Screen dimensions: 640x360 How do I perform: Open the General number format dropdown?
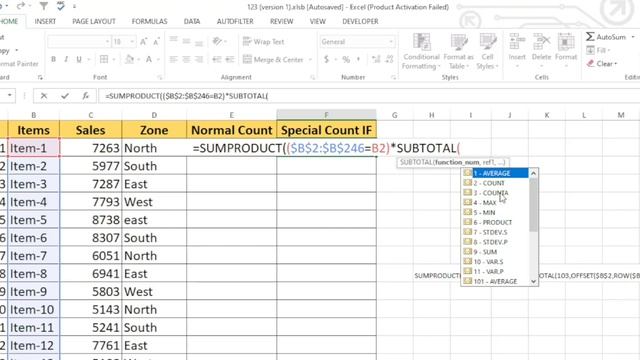pyautogui.click(x=391, y=42)
